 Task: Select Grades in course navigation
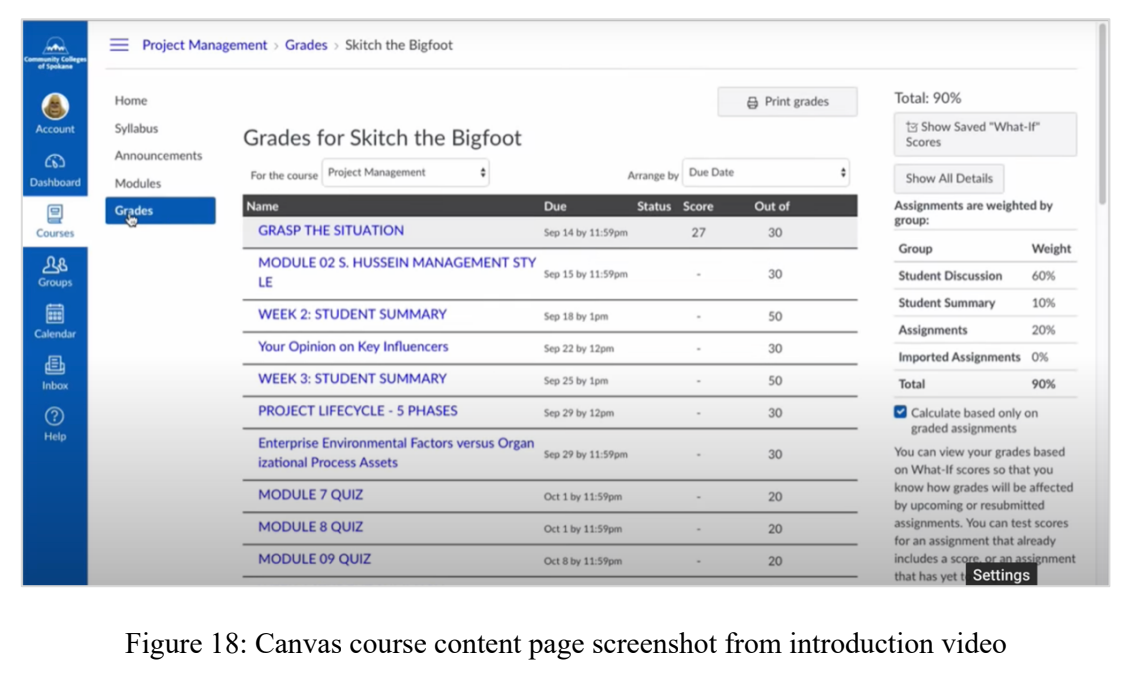161,210
